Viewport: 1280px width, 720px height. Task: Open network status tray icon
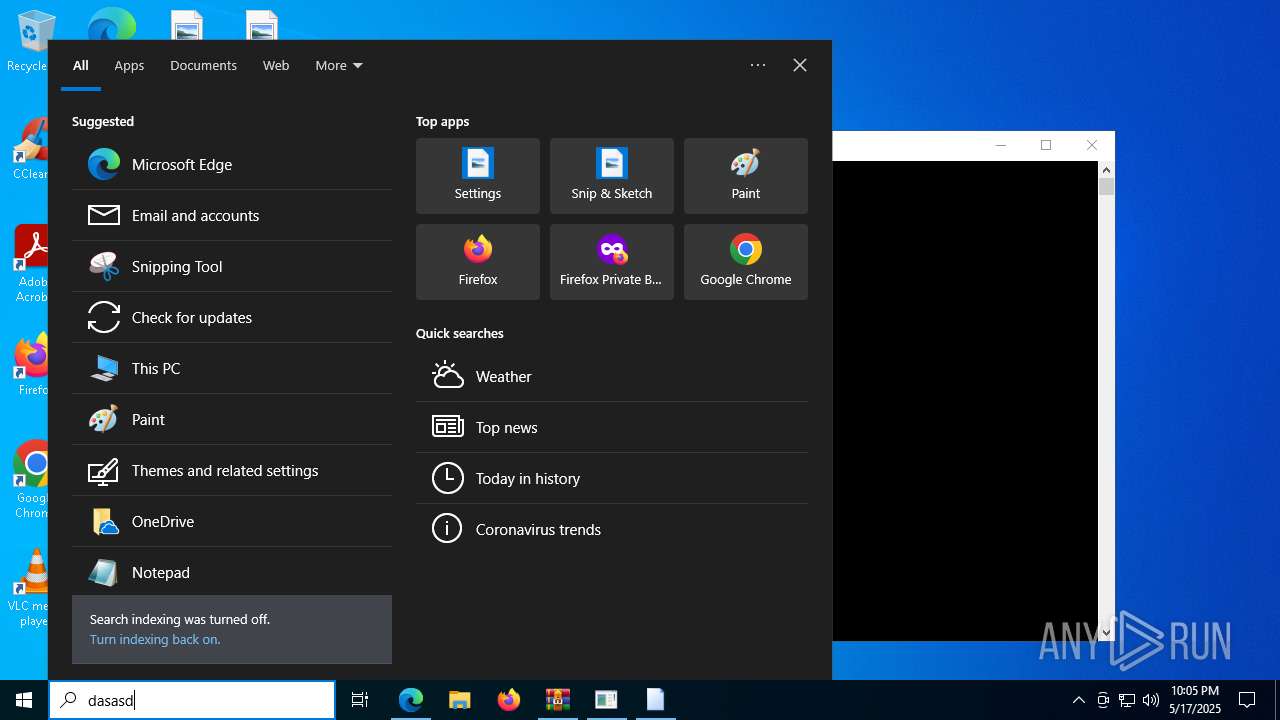tap(1127, 700)
